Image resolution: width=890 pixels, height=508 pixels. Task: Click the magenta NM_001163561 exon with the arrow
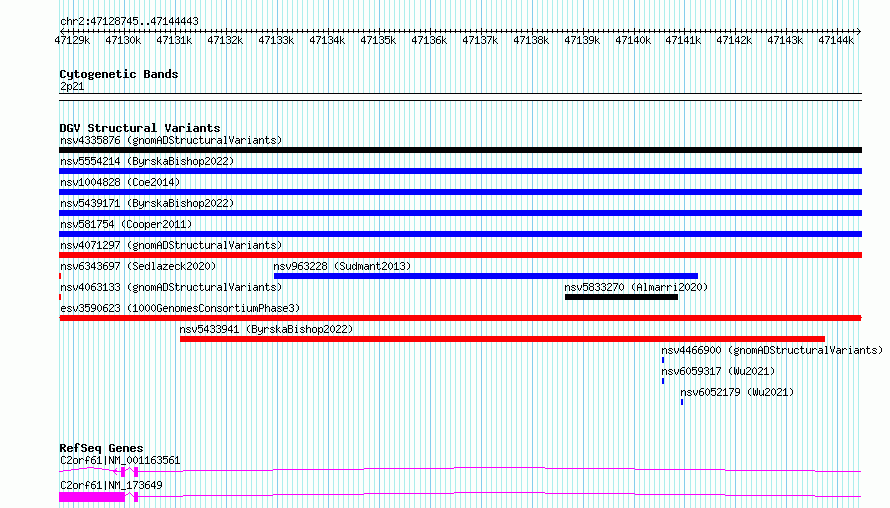(122, 472)
